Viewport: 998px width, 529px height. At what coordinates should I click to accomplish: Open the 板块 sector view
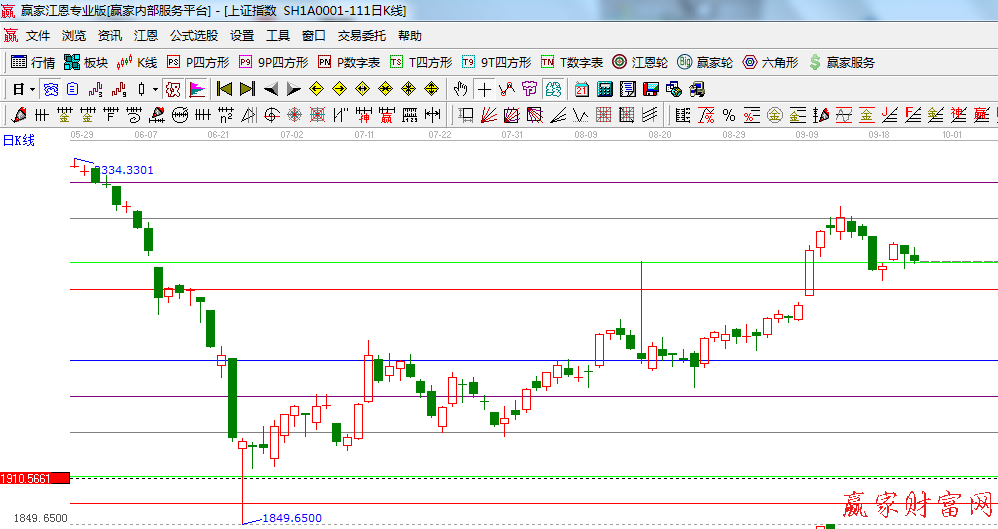pyautogui.click(x=85, y=62)
